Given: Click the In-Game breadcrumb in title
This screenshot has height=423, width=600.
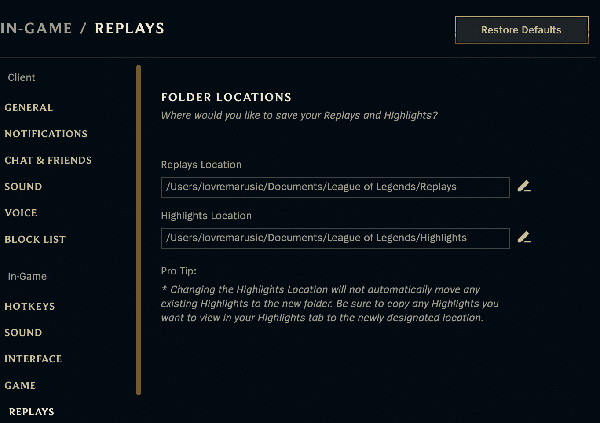Looking at the screenshot, I should click(x=36, y=28).
